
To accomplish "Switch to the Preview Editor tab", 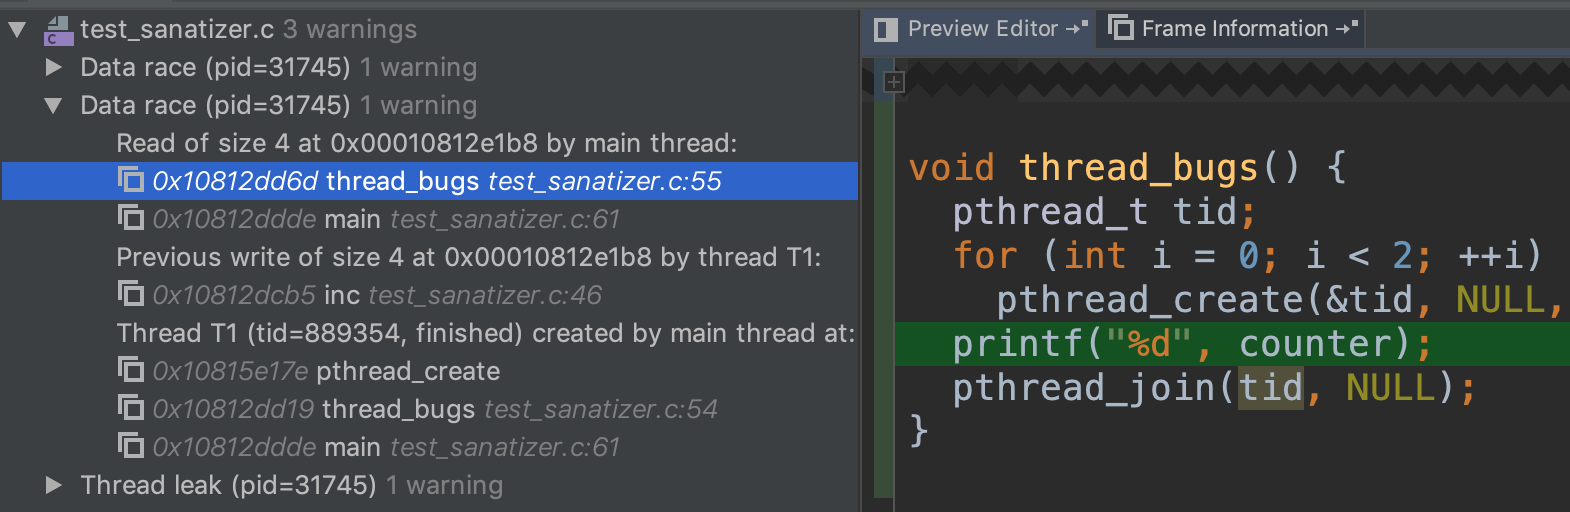I will pos(981,29).
